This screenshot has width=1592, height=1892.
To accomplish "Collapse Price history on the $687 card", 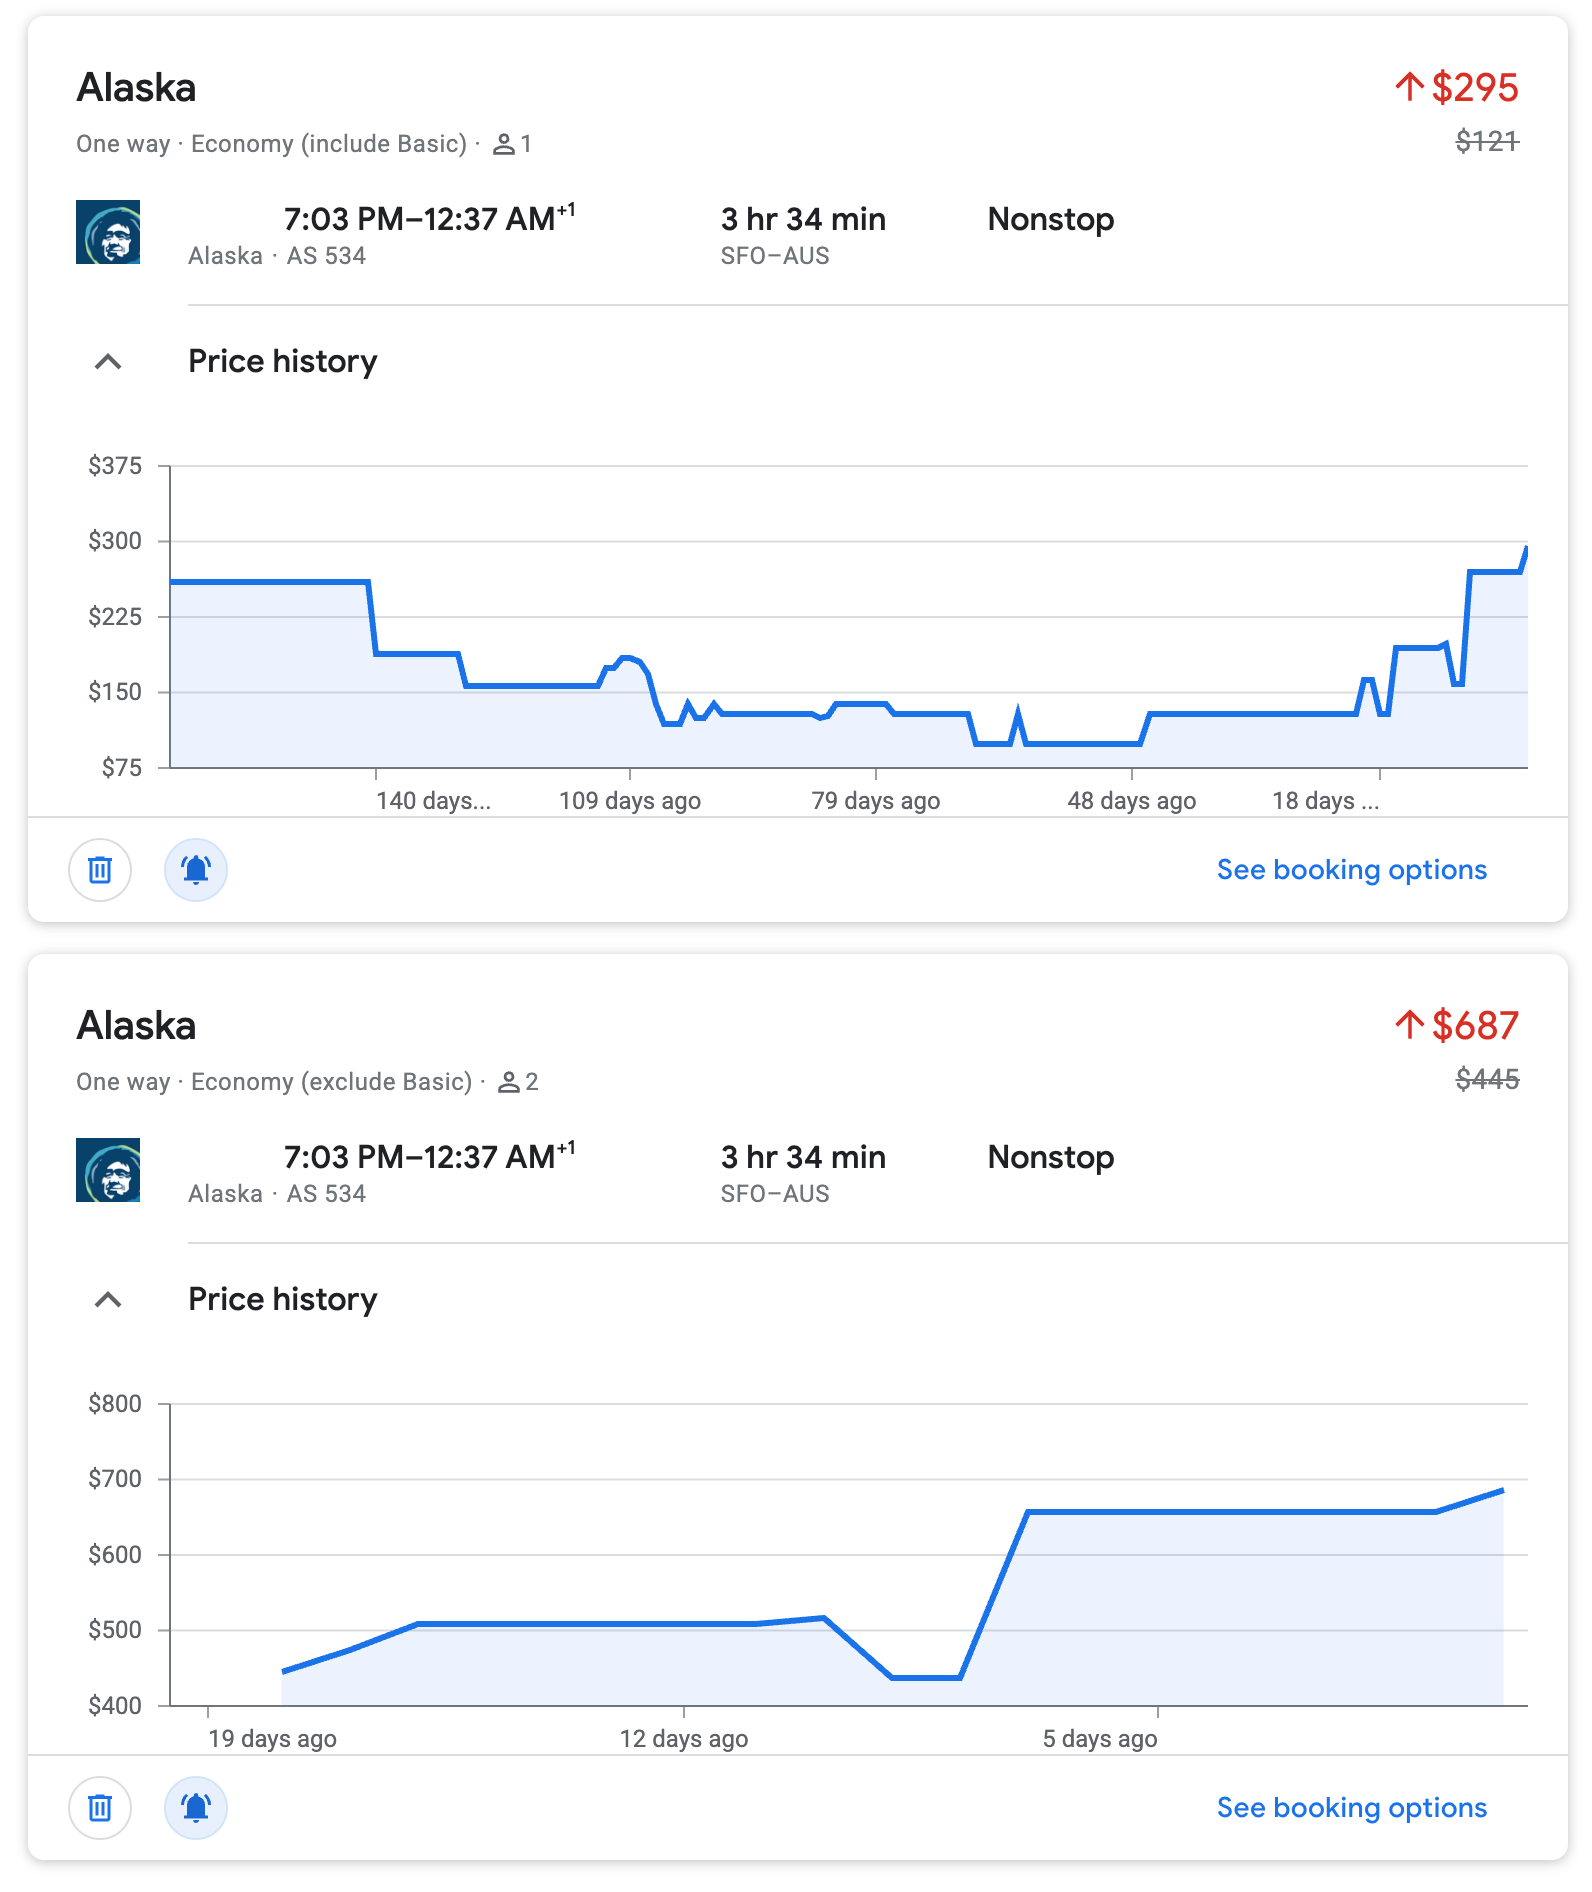I will click(108, 1300).
